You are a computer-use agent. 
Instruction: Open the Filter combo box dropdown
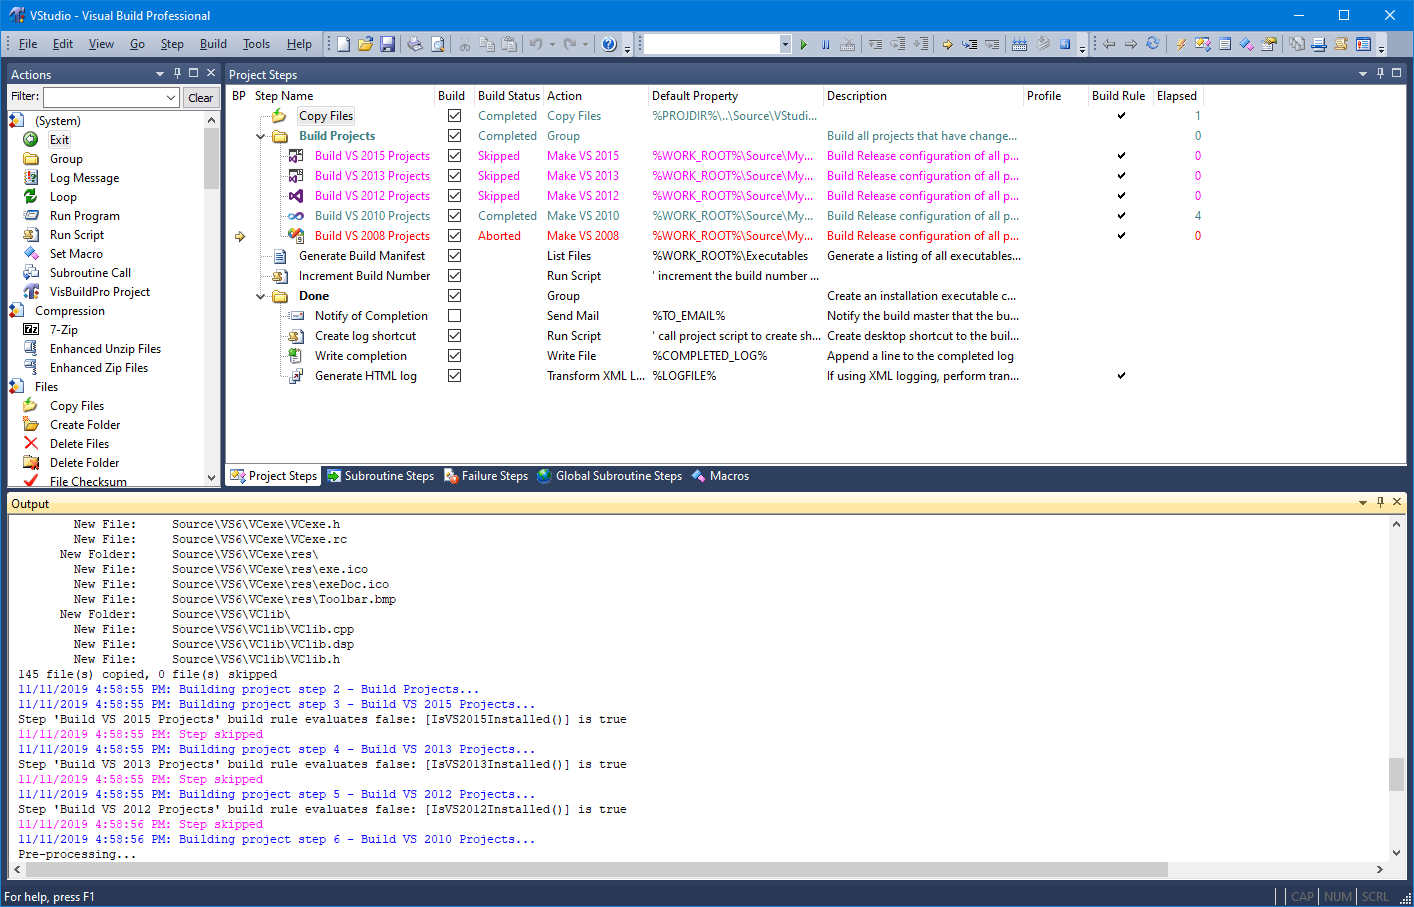170,97
